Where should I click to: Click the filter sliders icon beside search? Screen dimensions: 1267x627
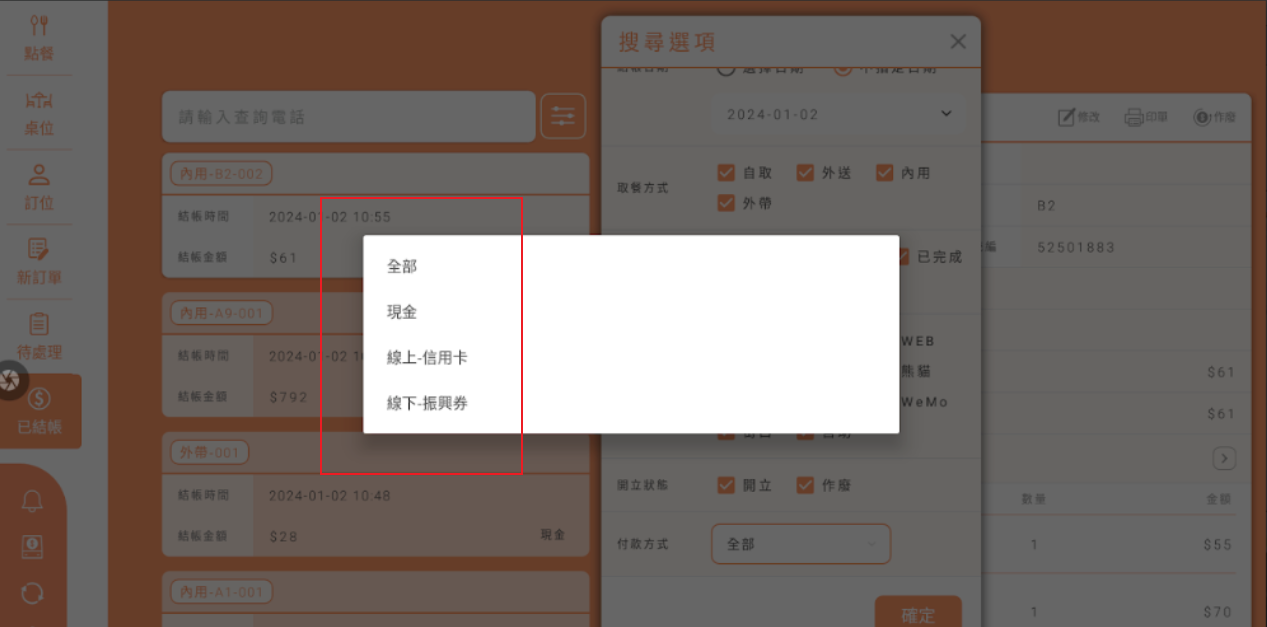click(563, 117)
